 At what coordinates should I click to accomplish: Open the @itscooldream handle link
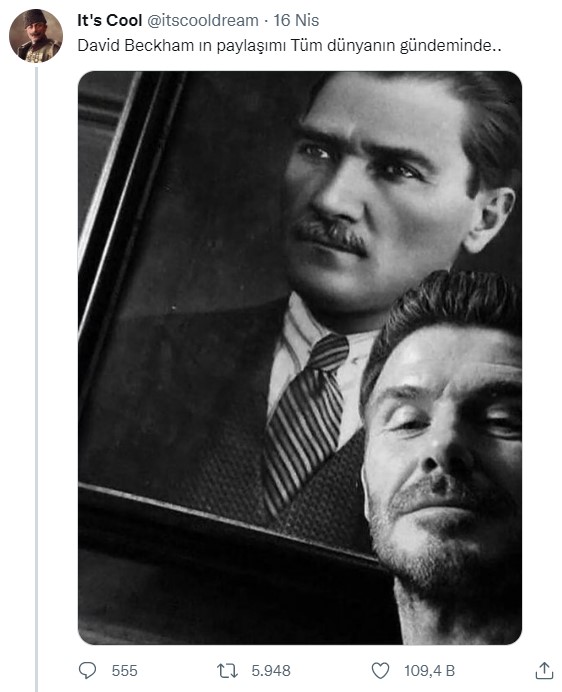pos(202,20)
